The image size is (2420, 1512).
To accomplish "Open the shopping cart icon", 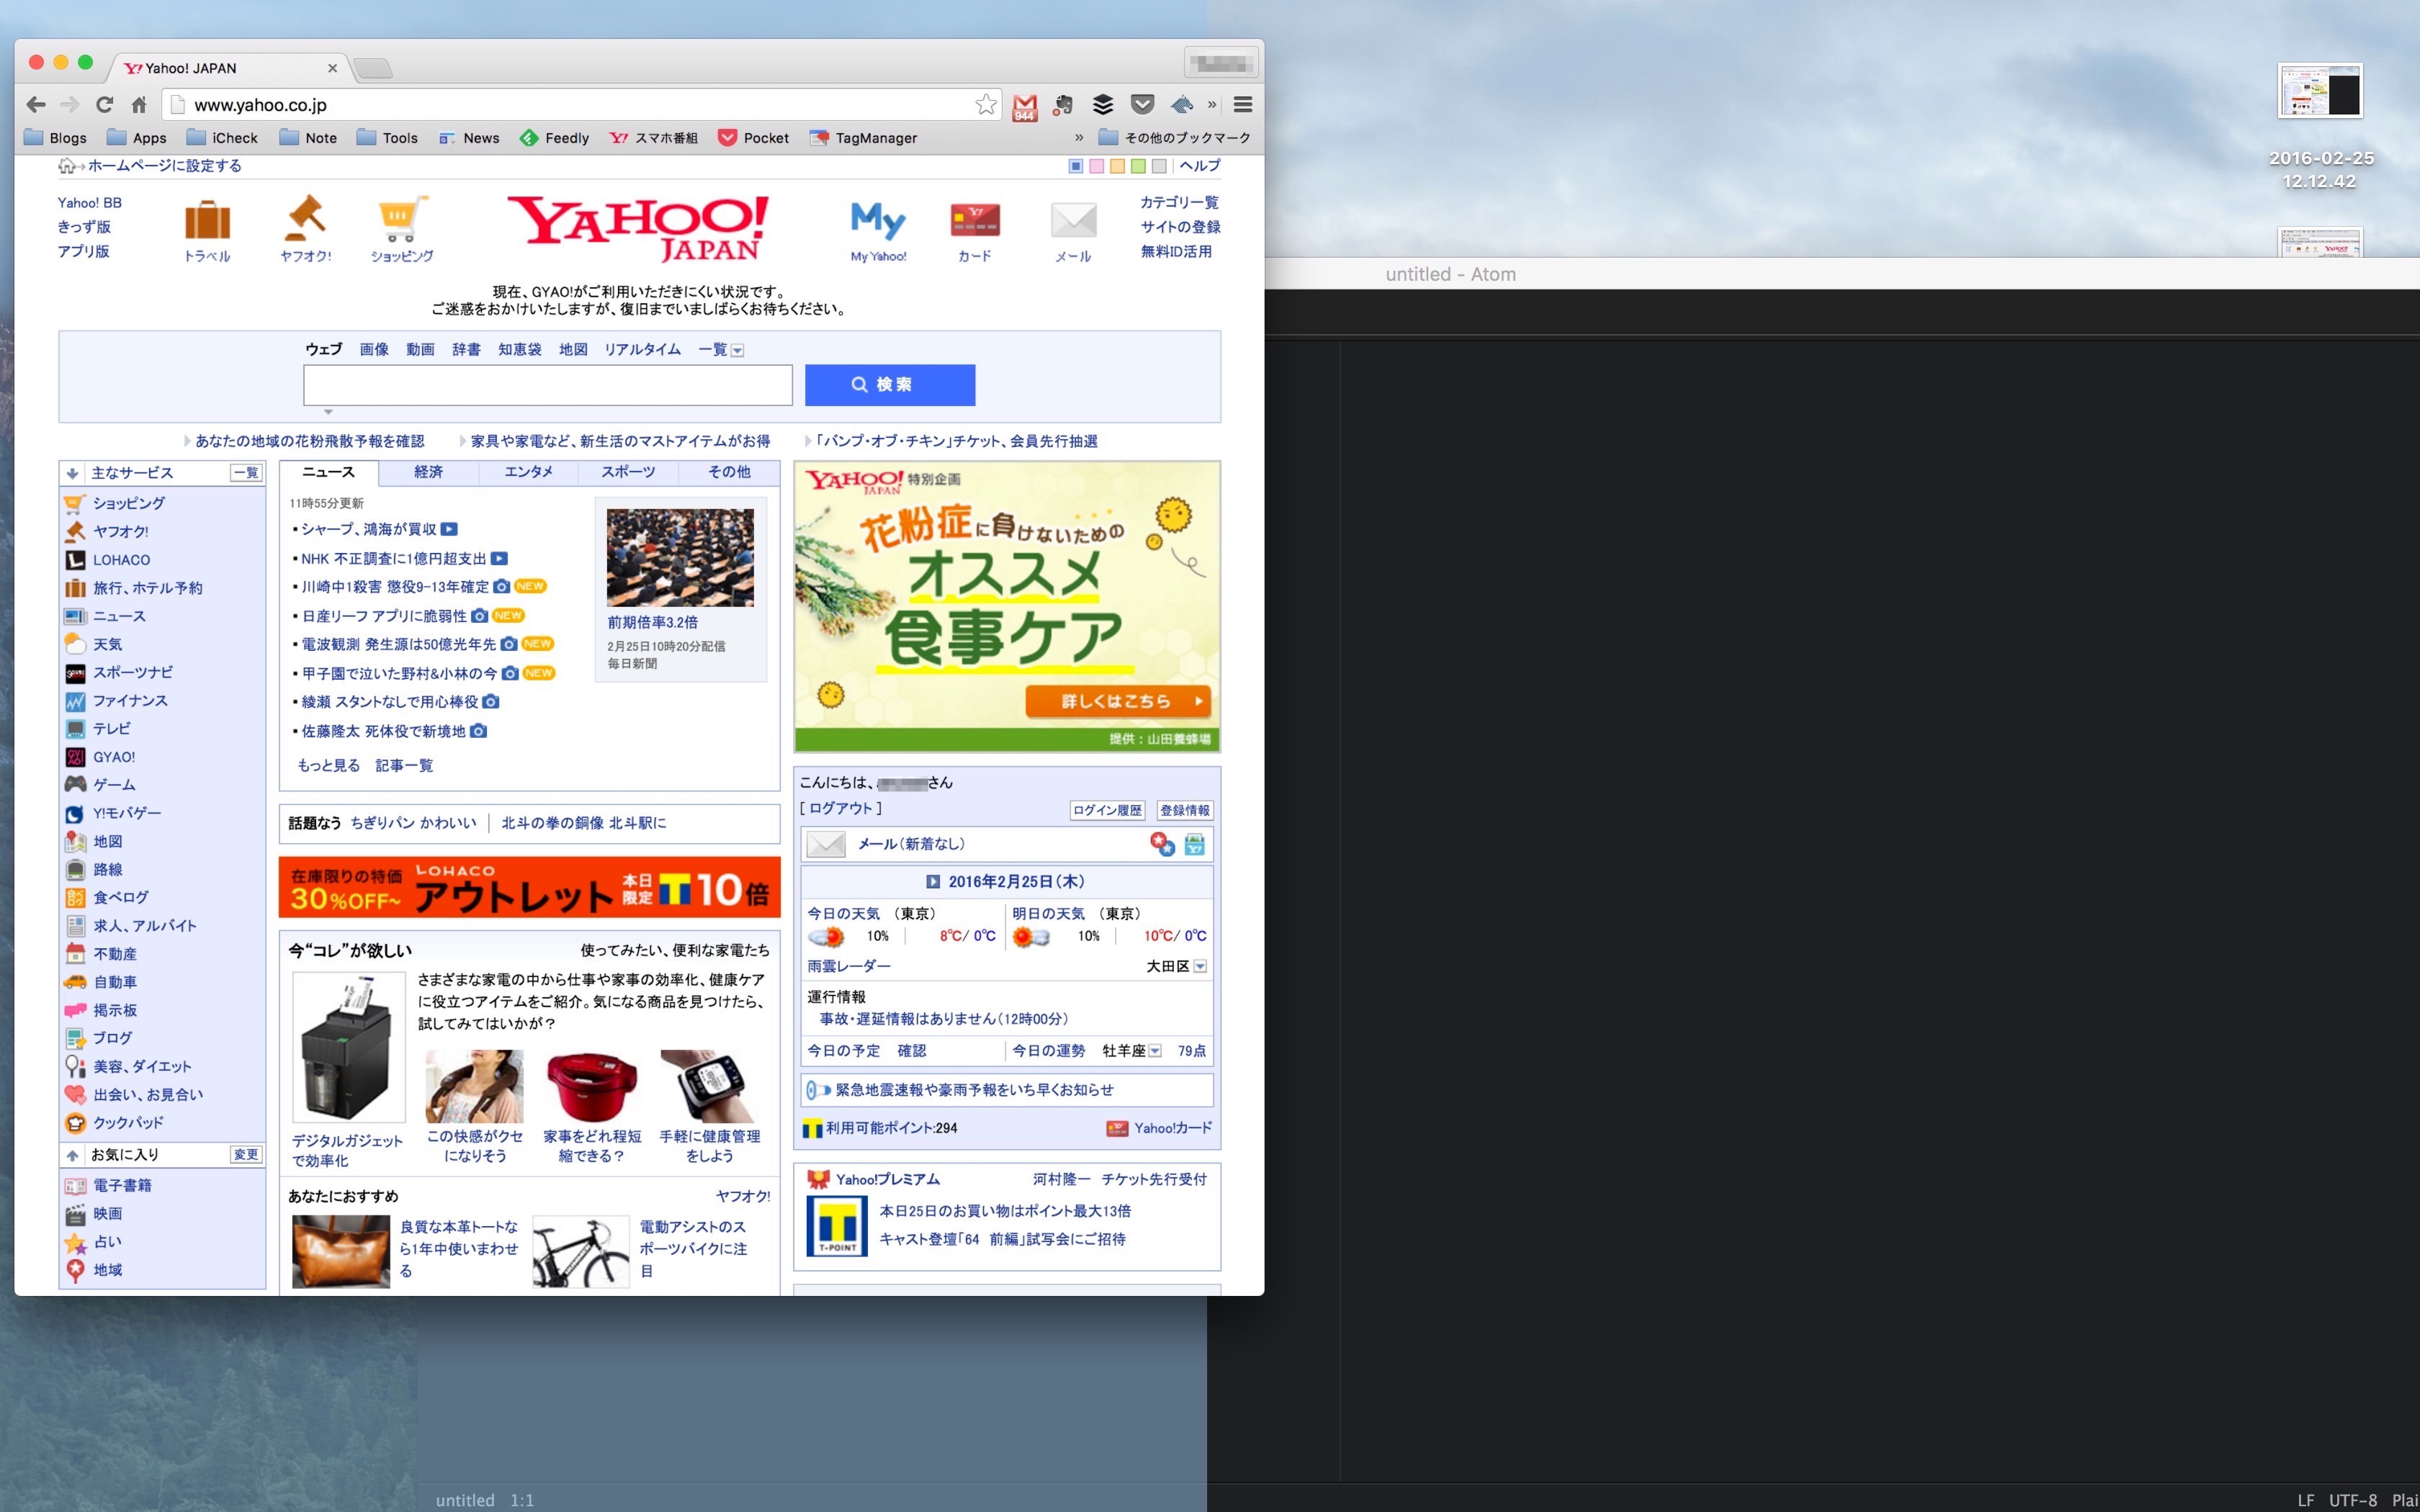I will tap(402, 219).
